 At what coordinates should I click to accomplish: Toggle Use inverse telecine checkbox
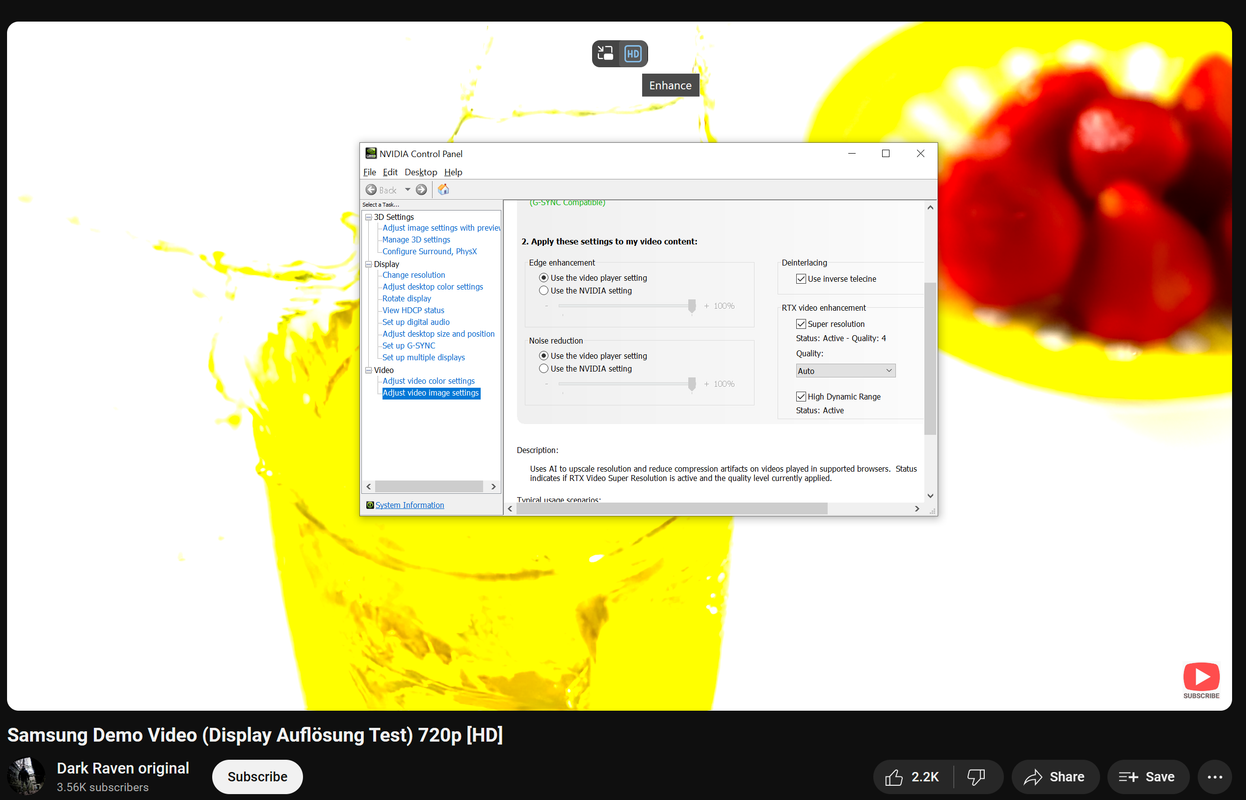[801, 279]
